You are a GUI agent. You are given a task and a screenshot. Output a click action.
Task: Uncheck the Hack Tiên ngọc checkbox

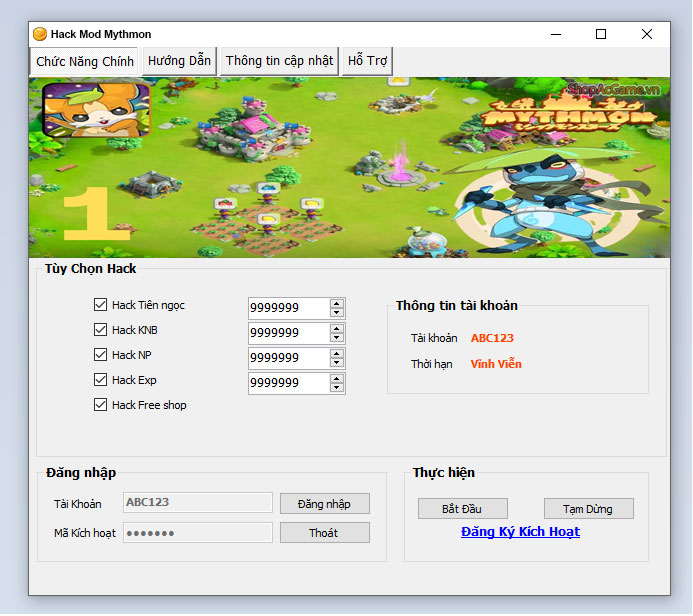coord(100,304)
